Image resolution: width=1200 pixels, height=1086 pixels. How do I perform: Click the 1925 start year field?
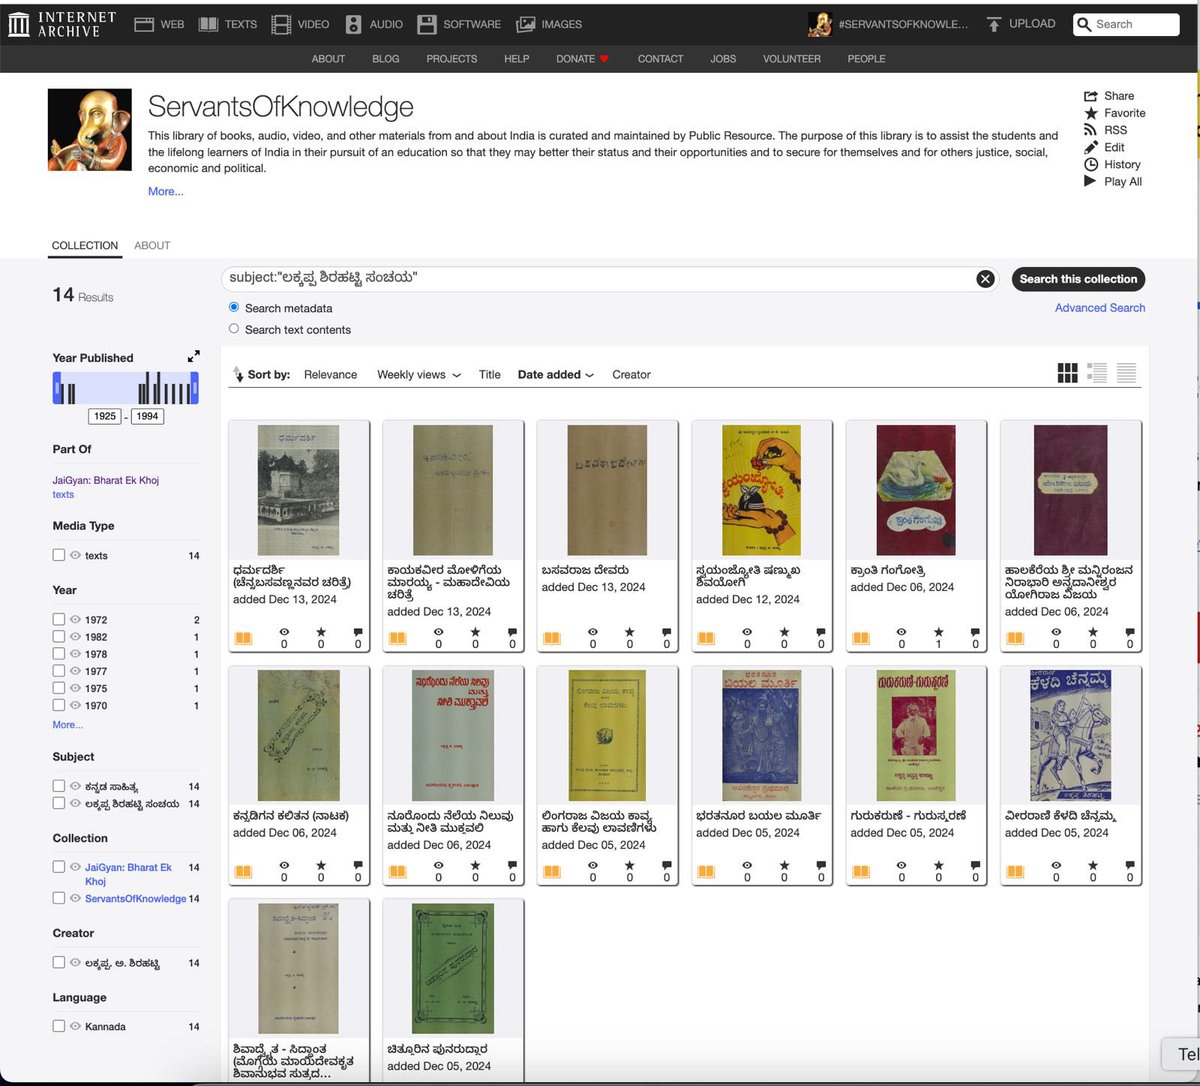(x=105, y=416)
